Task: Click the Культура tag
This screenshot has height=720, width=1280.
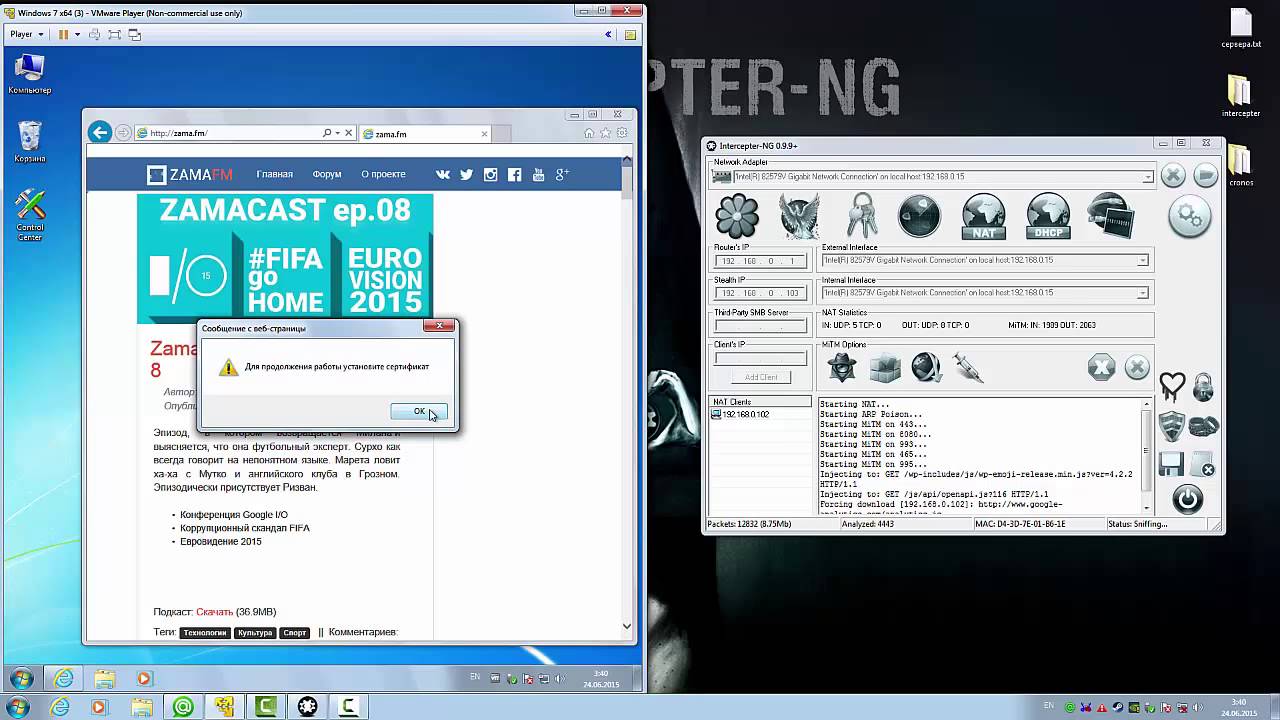Action: click(x=255, y=632)
